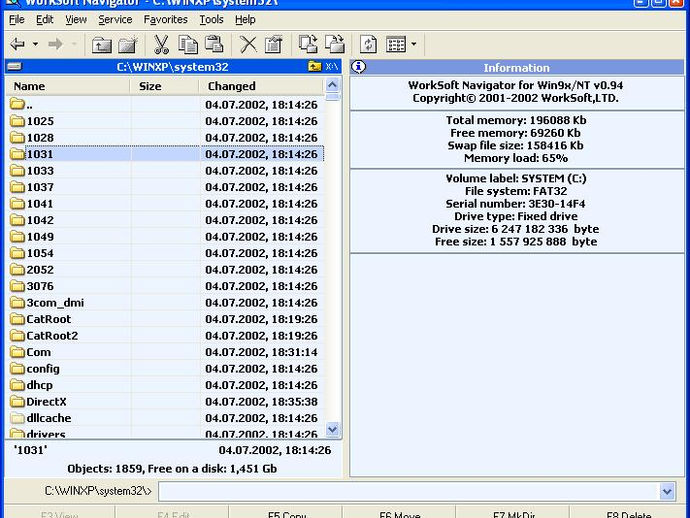Copy selection using toolbar Copy icon

[188, 44]
